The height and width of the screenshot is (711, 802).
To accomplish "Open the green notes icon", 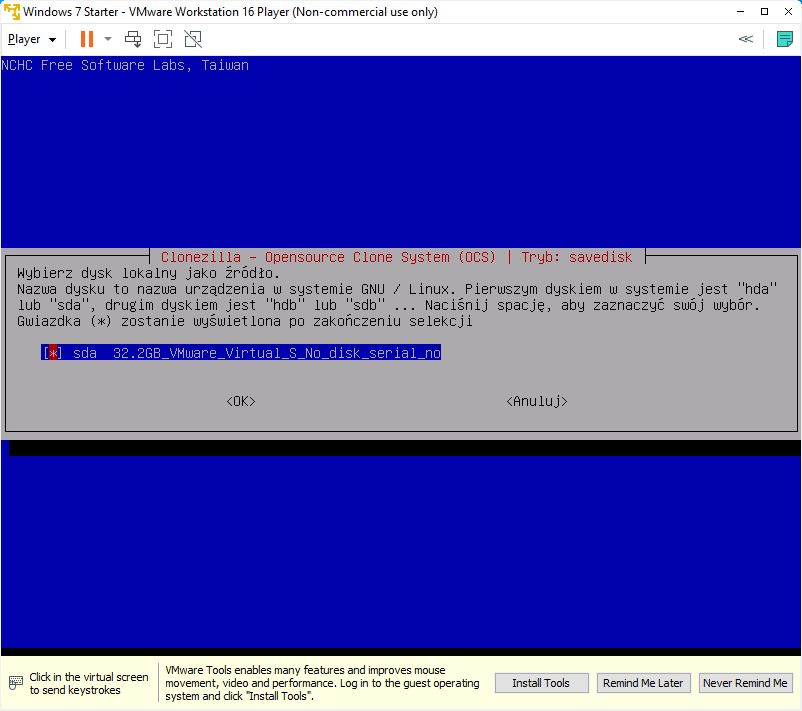I will [785, 39].
